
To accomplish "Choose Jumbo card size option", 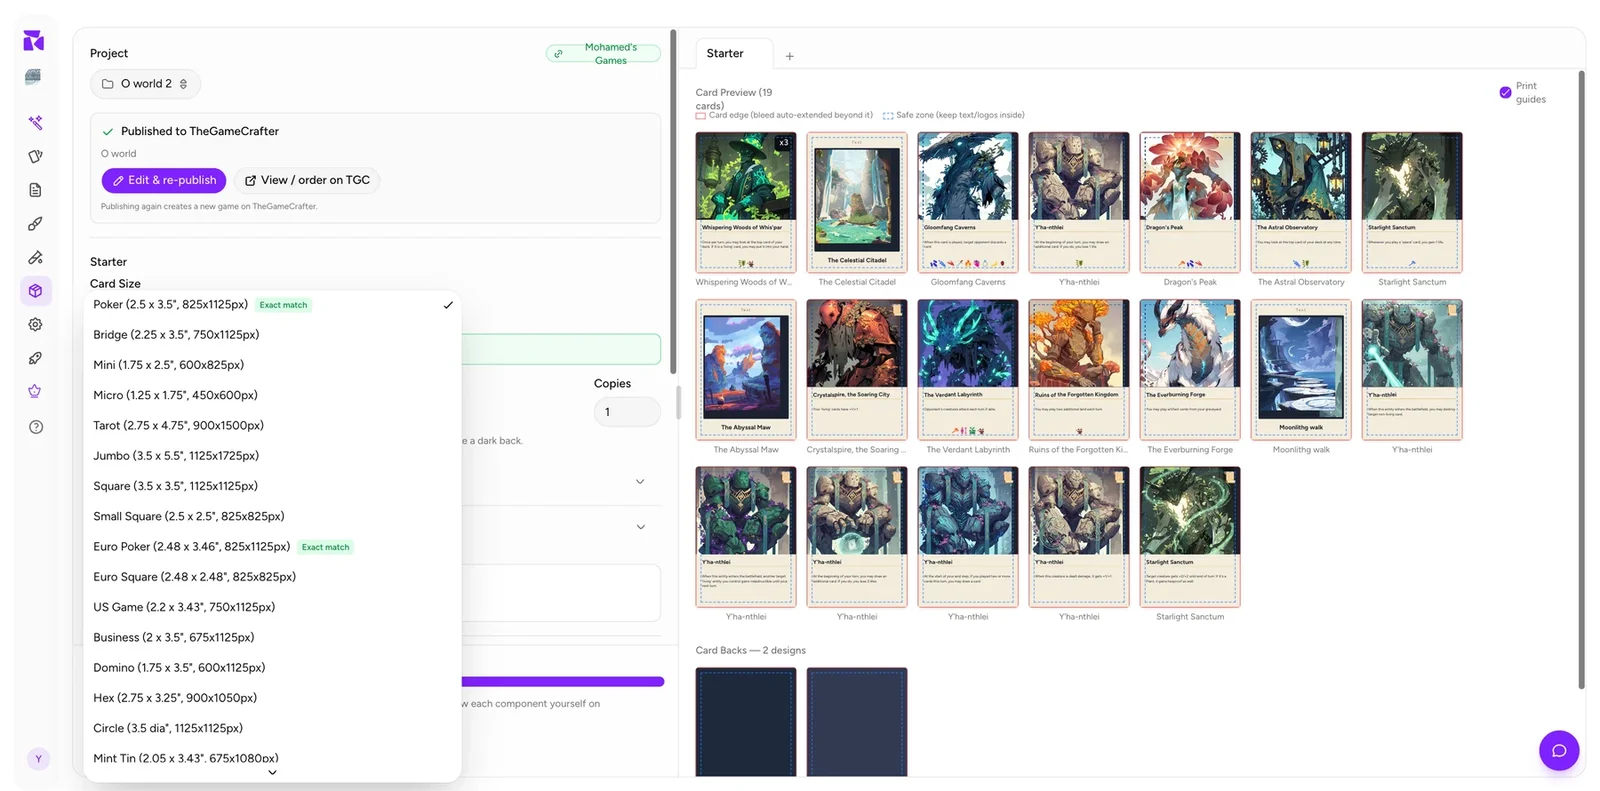I will (272, 456).
